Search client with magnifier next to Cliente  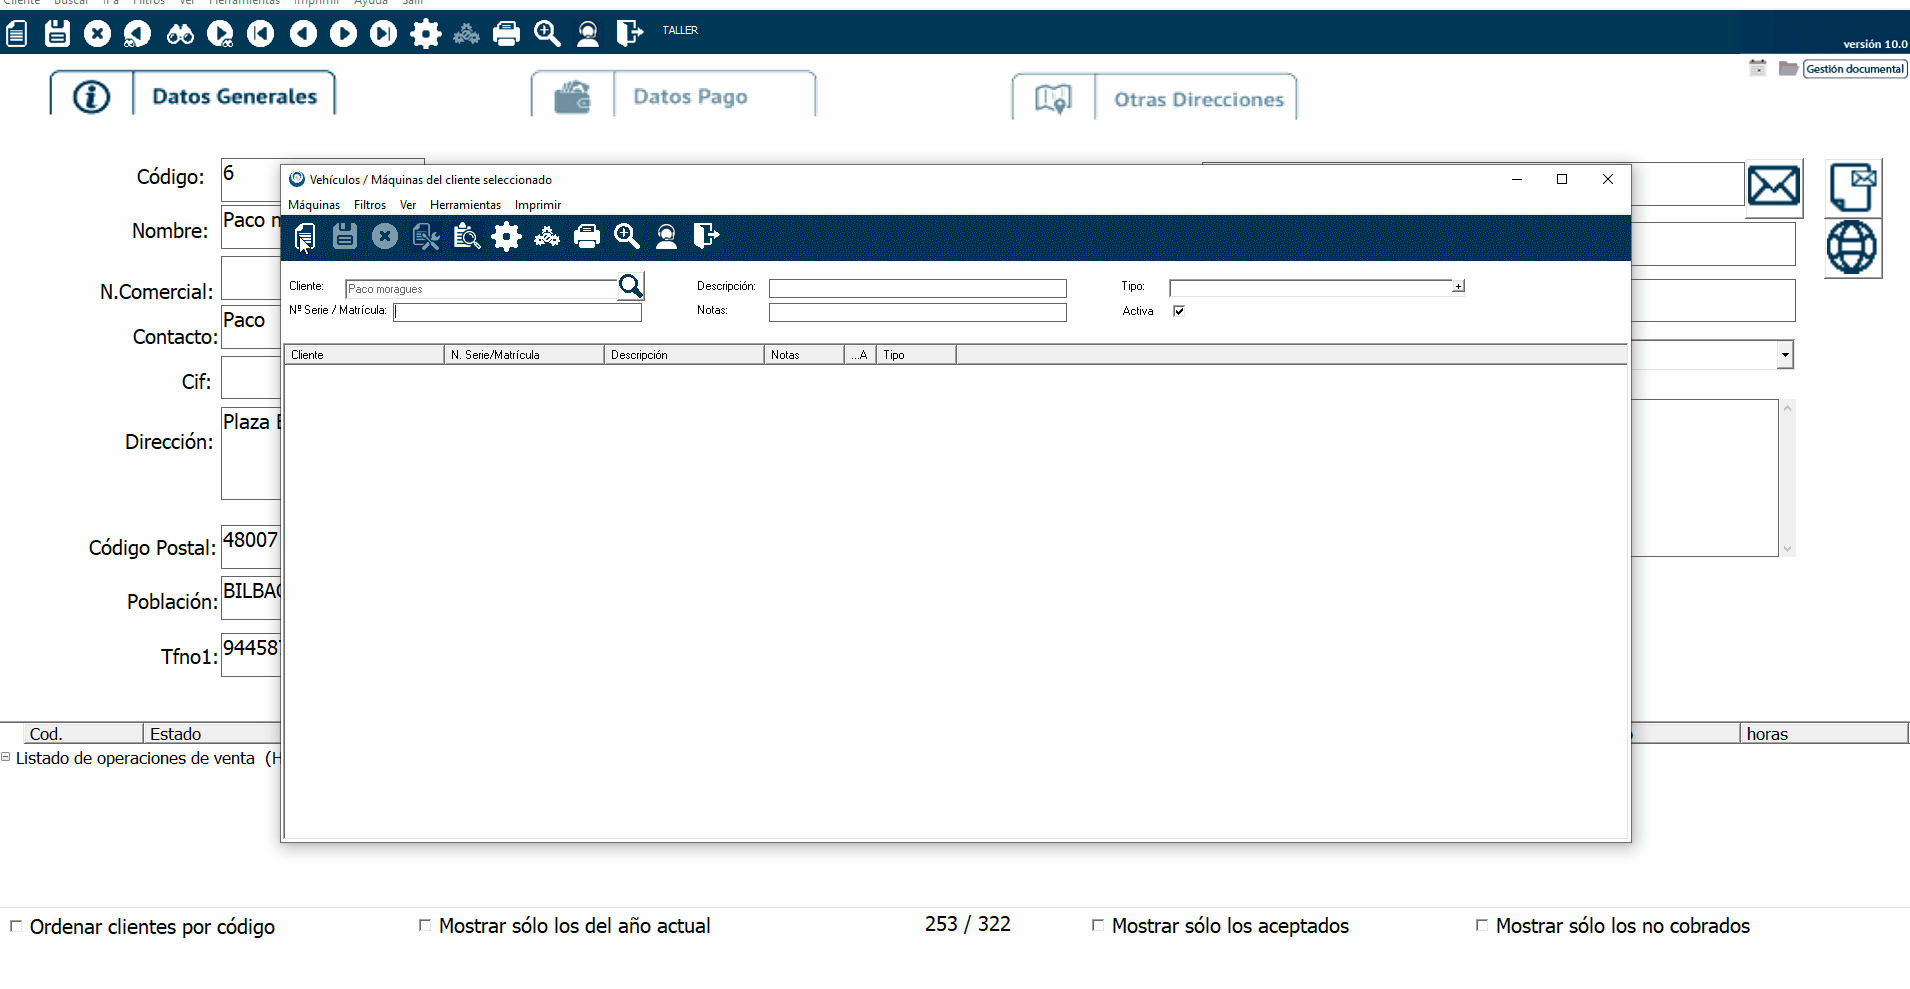pos(631,287)
